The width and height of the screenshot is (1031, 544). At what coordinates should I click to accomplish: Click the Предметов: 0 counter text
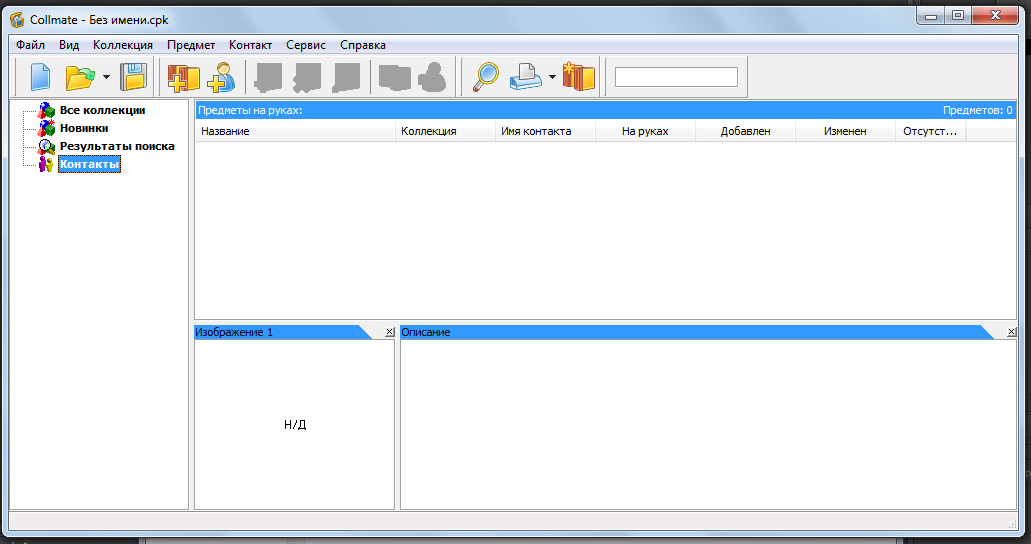click(x=978, y=110)
